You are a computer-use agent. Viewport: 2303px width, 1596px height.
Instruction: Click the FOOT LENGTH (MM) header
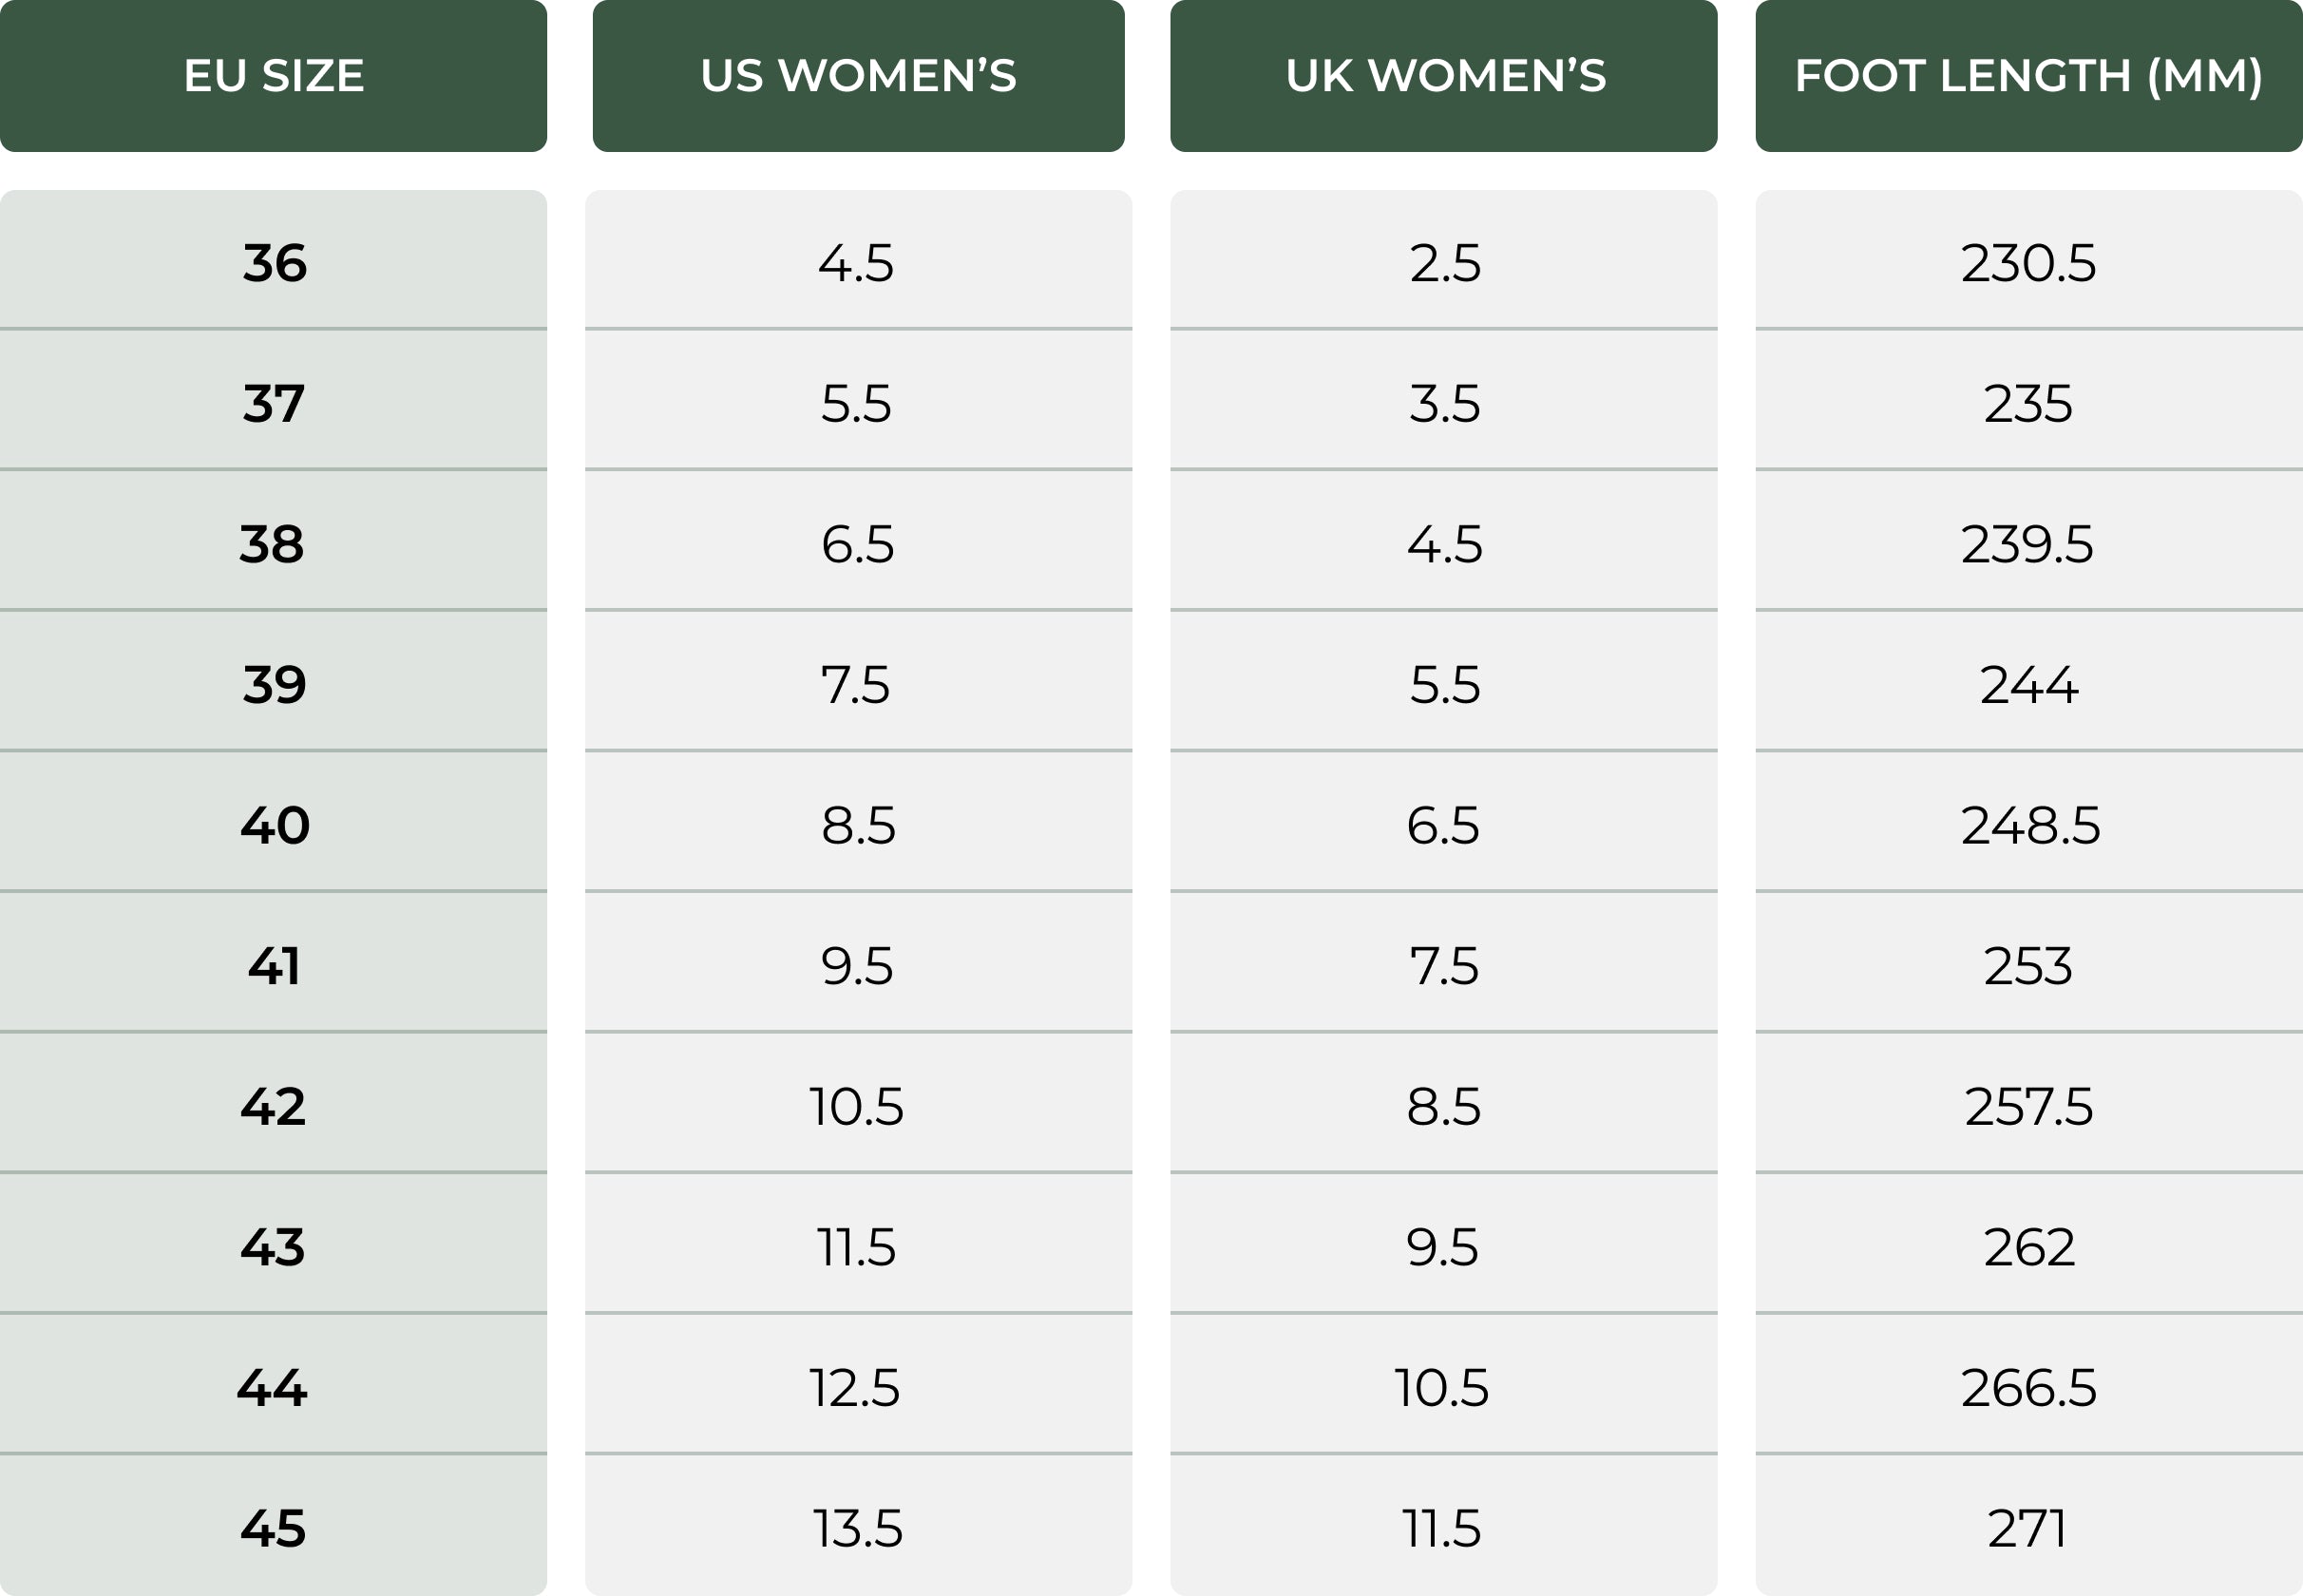coord(2029,76)
